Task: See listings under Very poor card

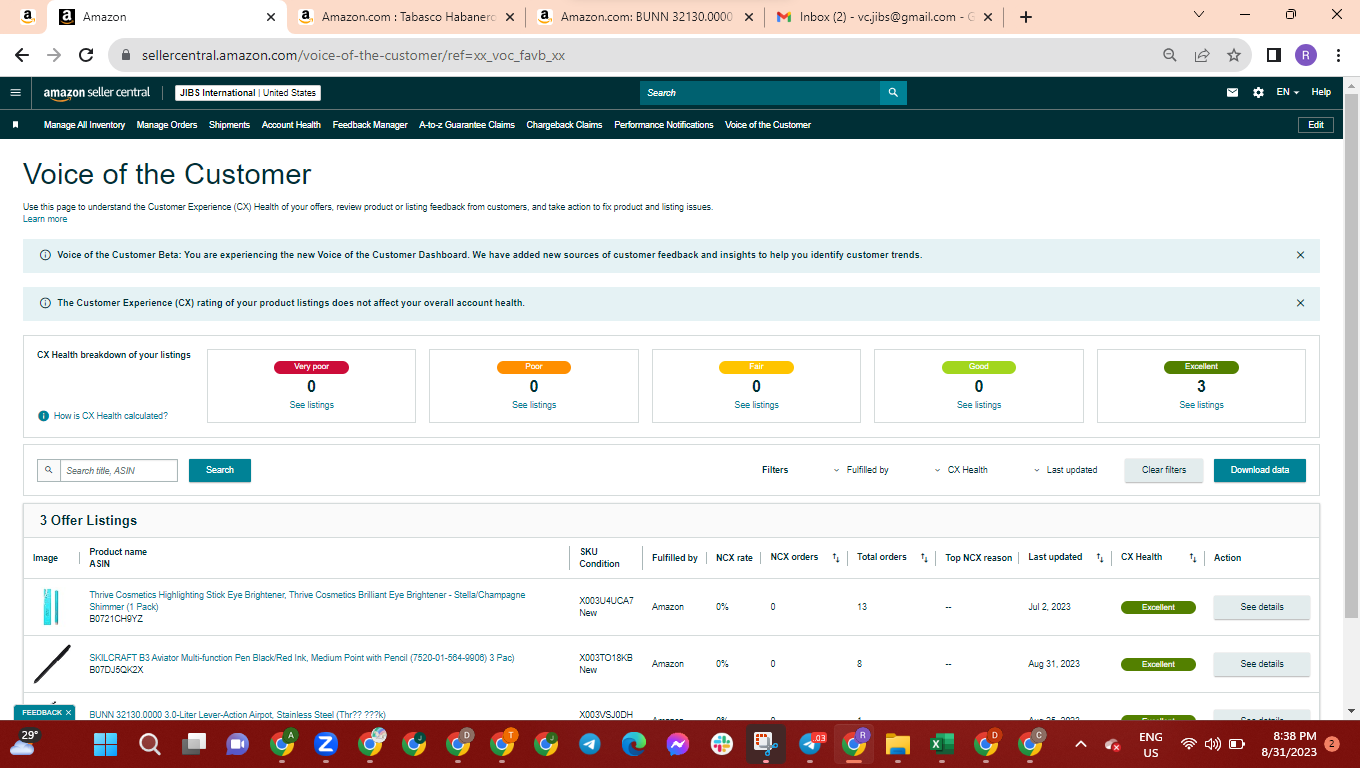Action: 311,405
